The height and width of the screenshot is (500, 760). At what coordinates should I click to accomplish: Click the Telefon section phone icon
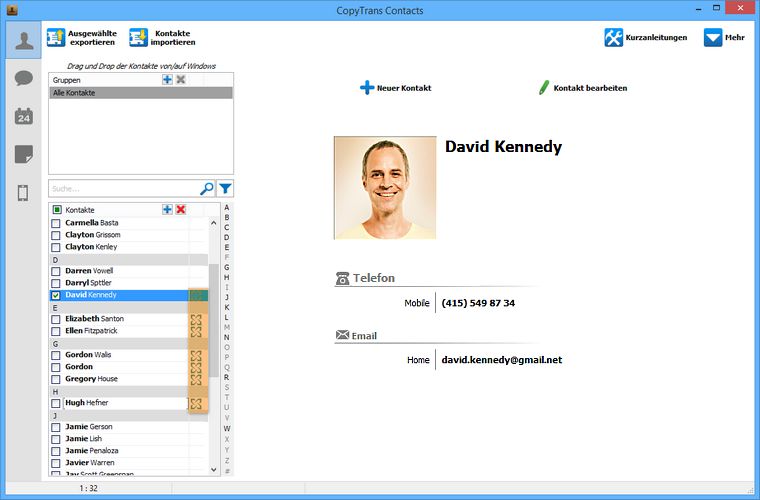tap(342, 278)
